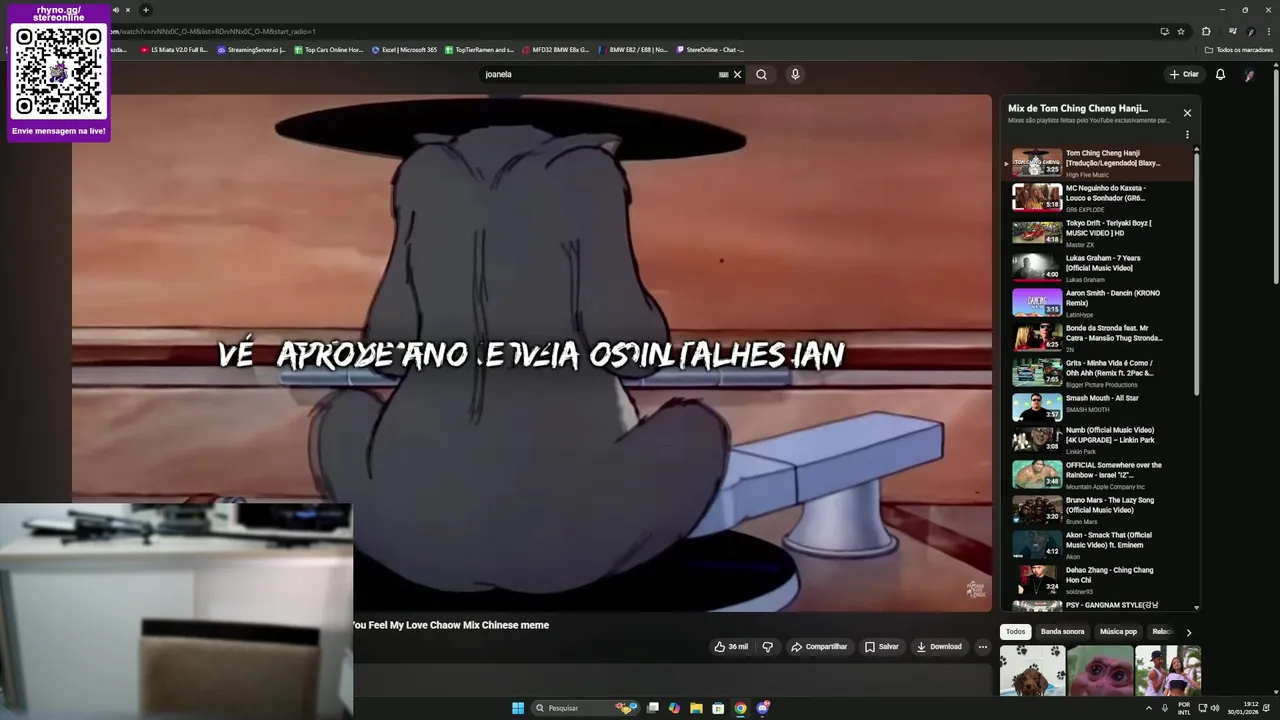
Task: Play MC Neguinho do Kaxeta from the playlist
Action: pos(1098,198)
